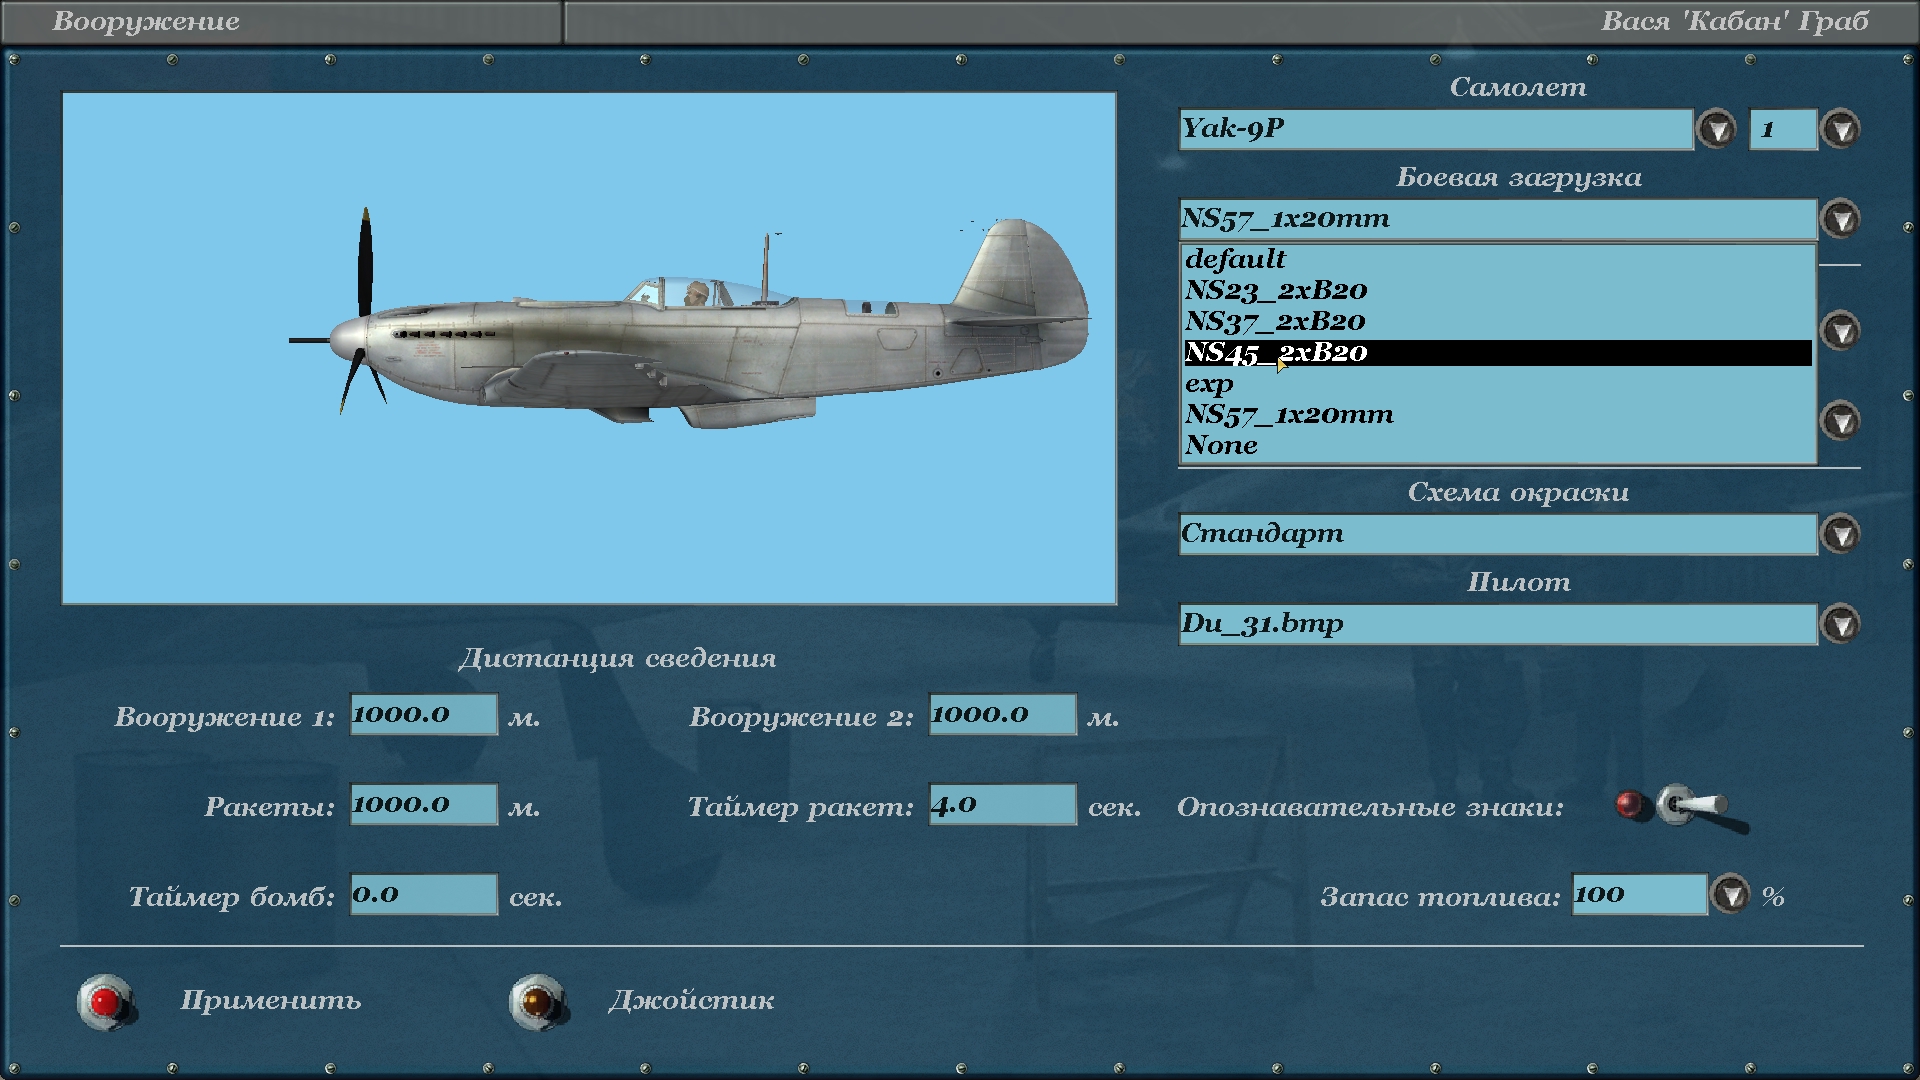Click the Вооружение 1 convergence field
This screenshot has height=1080, width=1920.
[423, 714]
